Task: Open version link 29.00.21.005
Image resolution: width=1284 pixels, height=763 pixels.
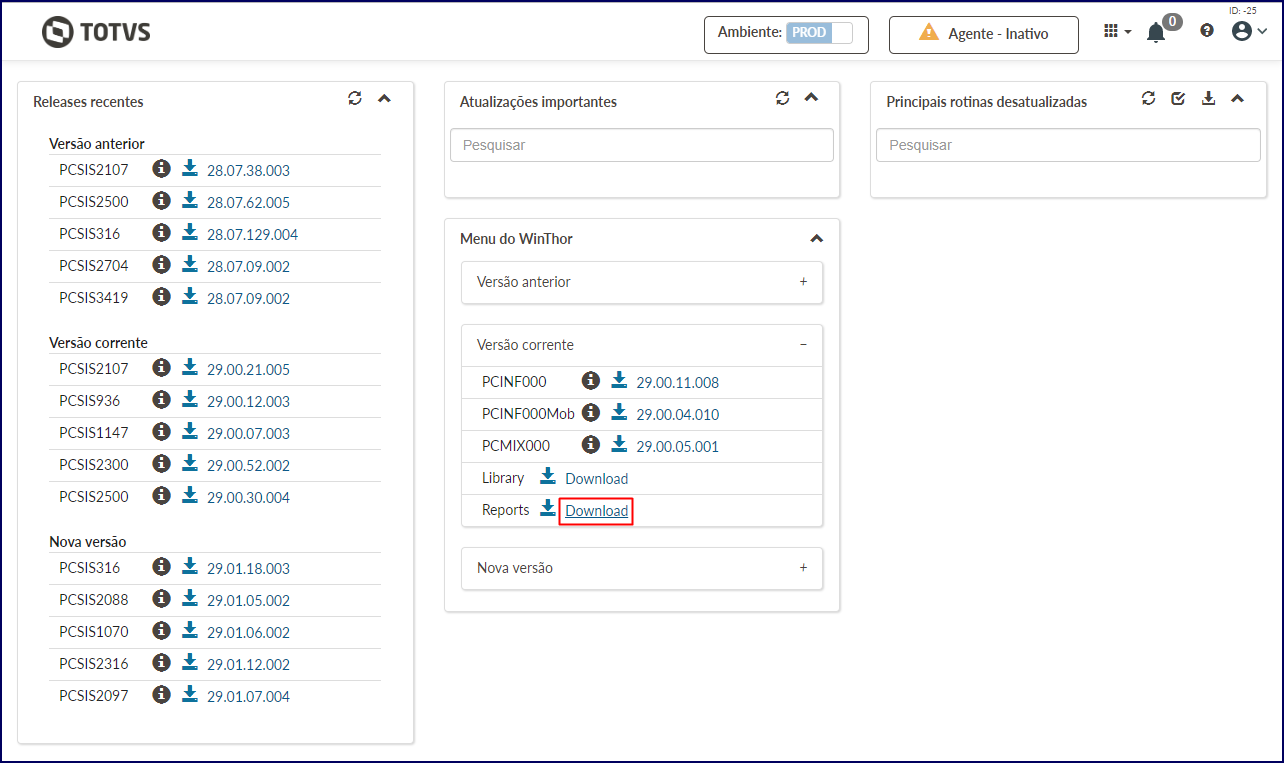Action: click(x=248, y=369)
